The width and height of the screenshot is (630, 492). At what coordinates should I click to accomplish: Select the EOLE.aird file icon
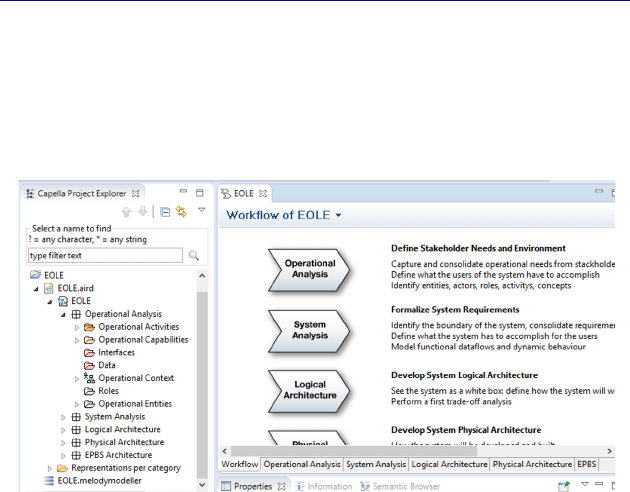point(49,288)
